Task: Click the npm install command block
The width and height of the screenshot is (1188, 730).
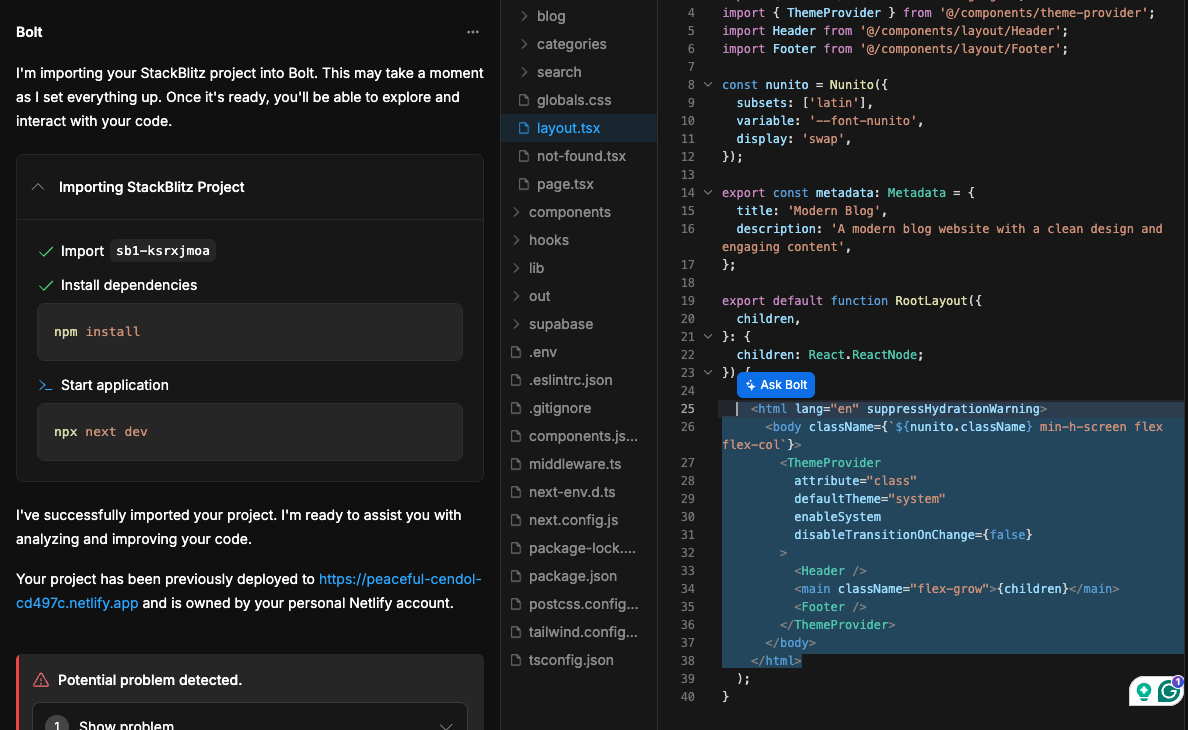Action: [x=250, y=331]
